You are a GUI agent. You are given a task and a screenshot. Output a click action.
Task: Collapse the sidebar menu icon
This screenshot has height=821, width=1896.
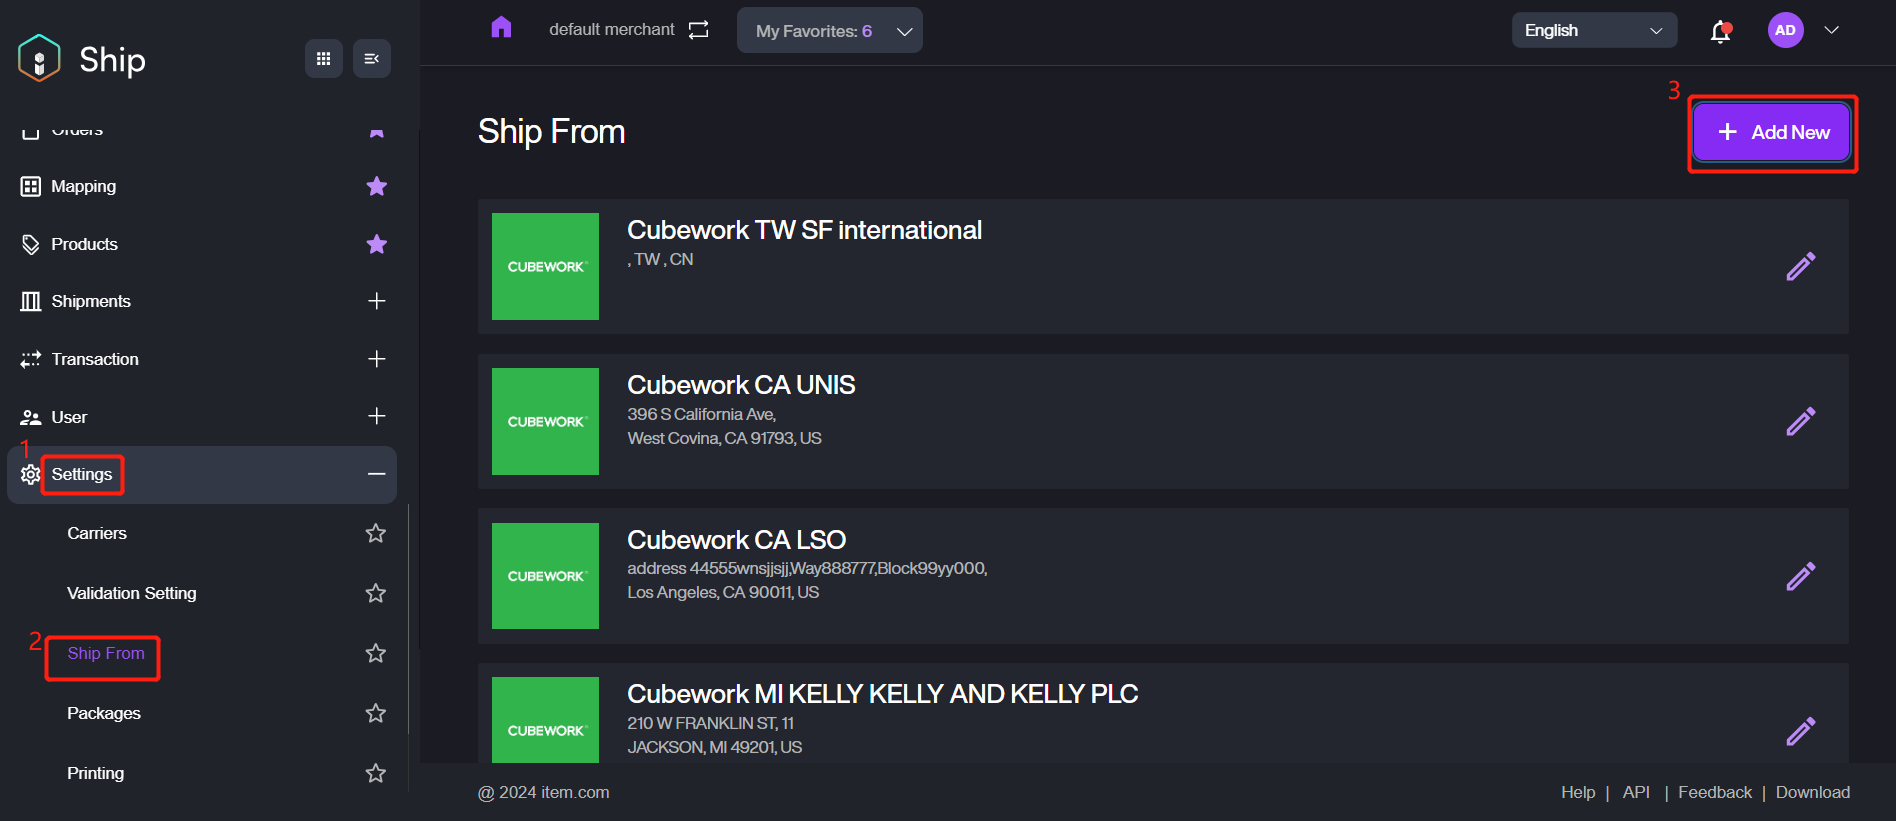371,59
